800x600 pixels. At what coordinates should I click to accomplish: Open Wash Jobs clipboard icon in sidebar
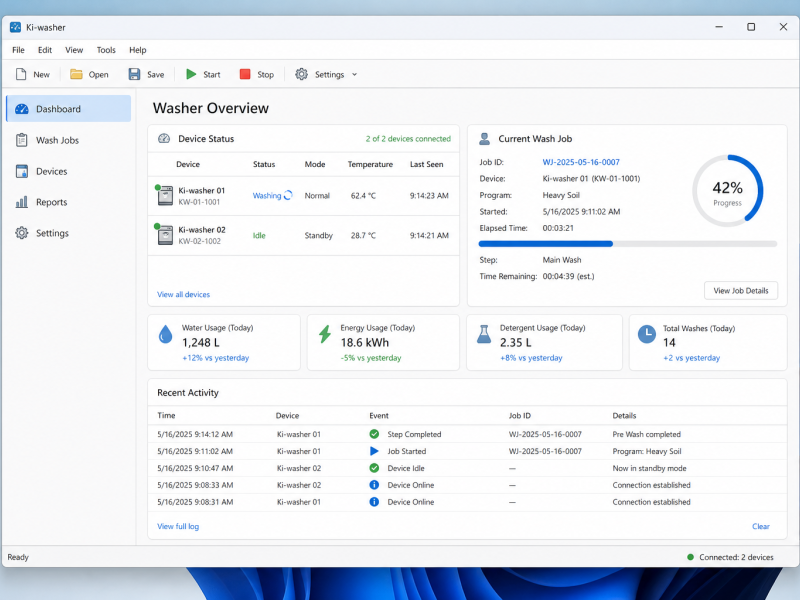[21, 140]
